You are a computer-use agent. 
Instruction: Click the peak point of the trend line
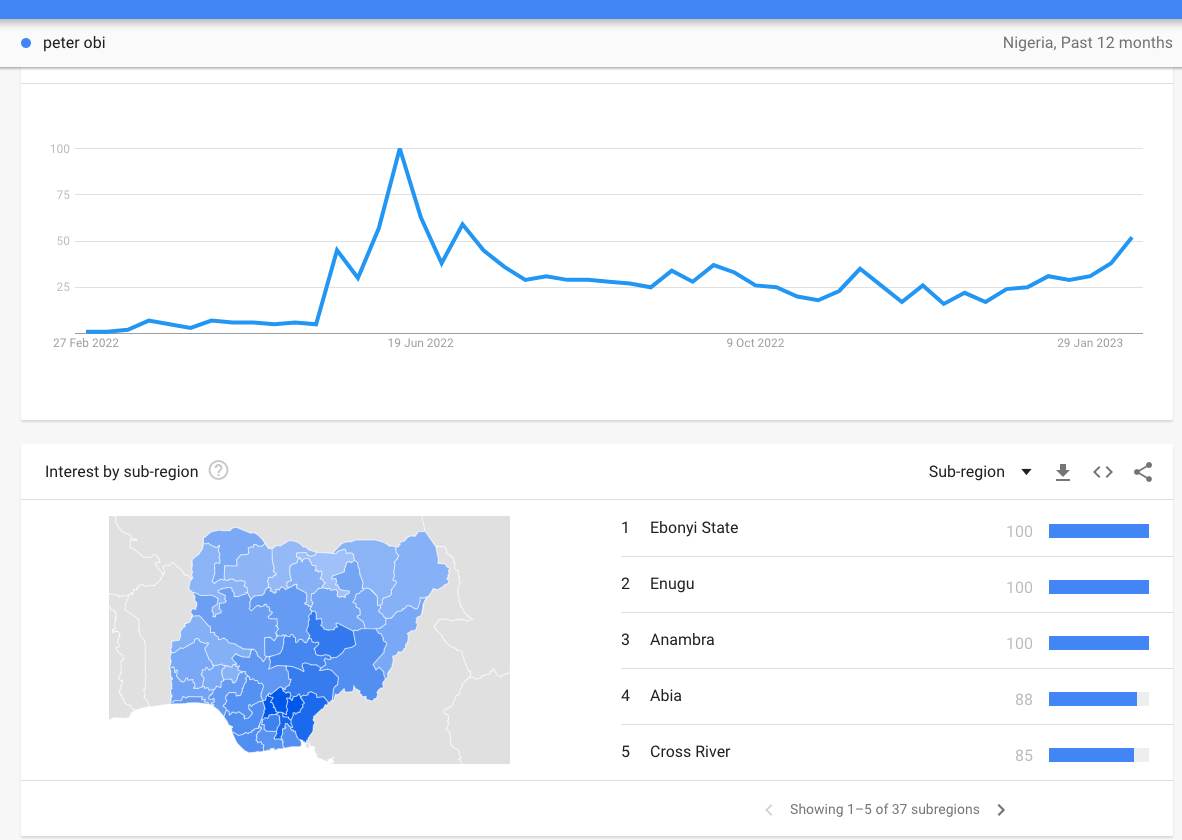pos(400,149)
